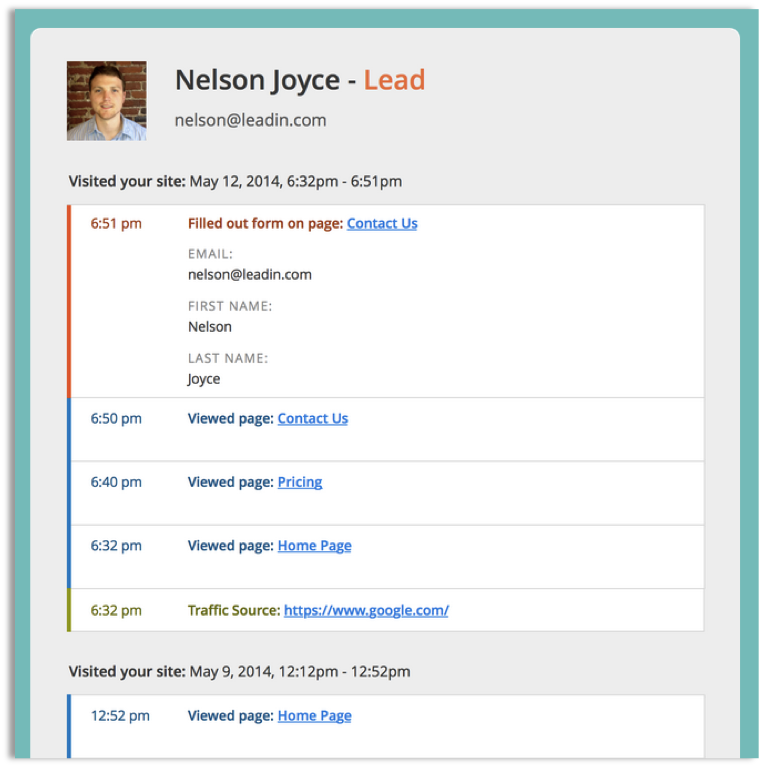Click the 6:40 pm timestamp

pos(116,482)
